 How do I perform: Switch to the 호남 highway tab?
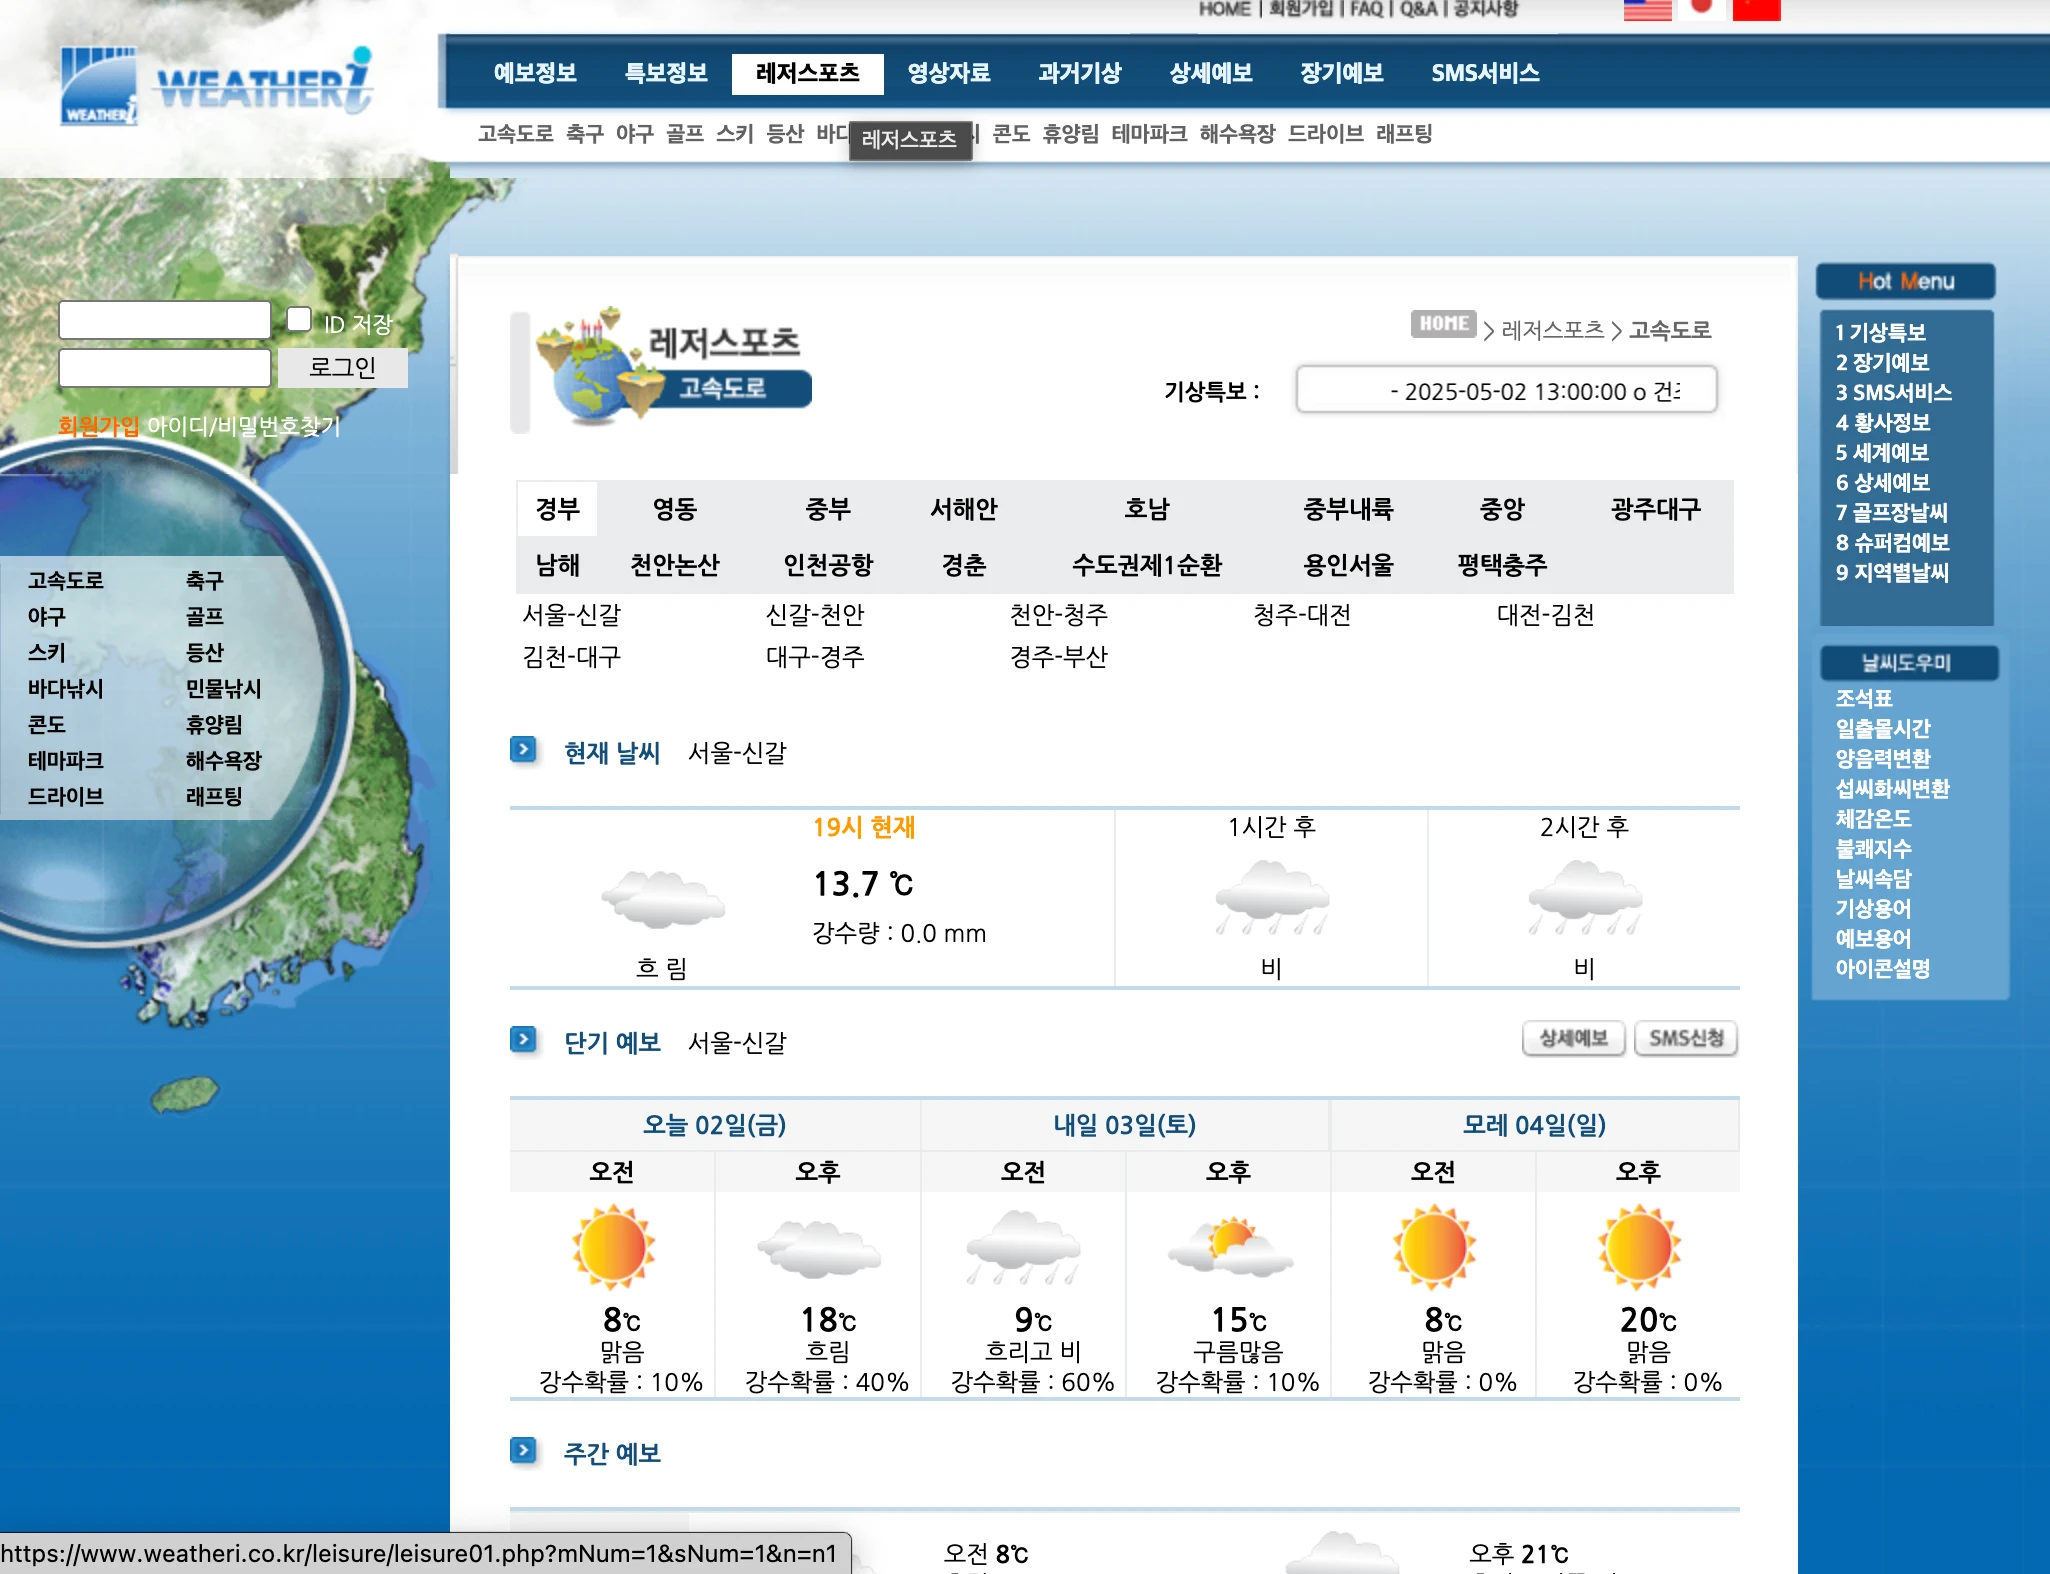pos(1146,509)
